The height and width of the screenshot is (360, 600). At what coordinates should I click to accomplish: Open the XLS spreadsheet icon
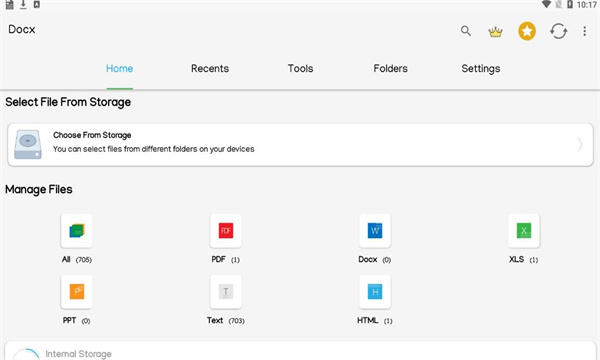(x=524, y=231)
